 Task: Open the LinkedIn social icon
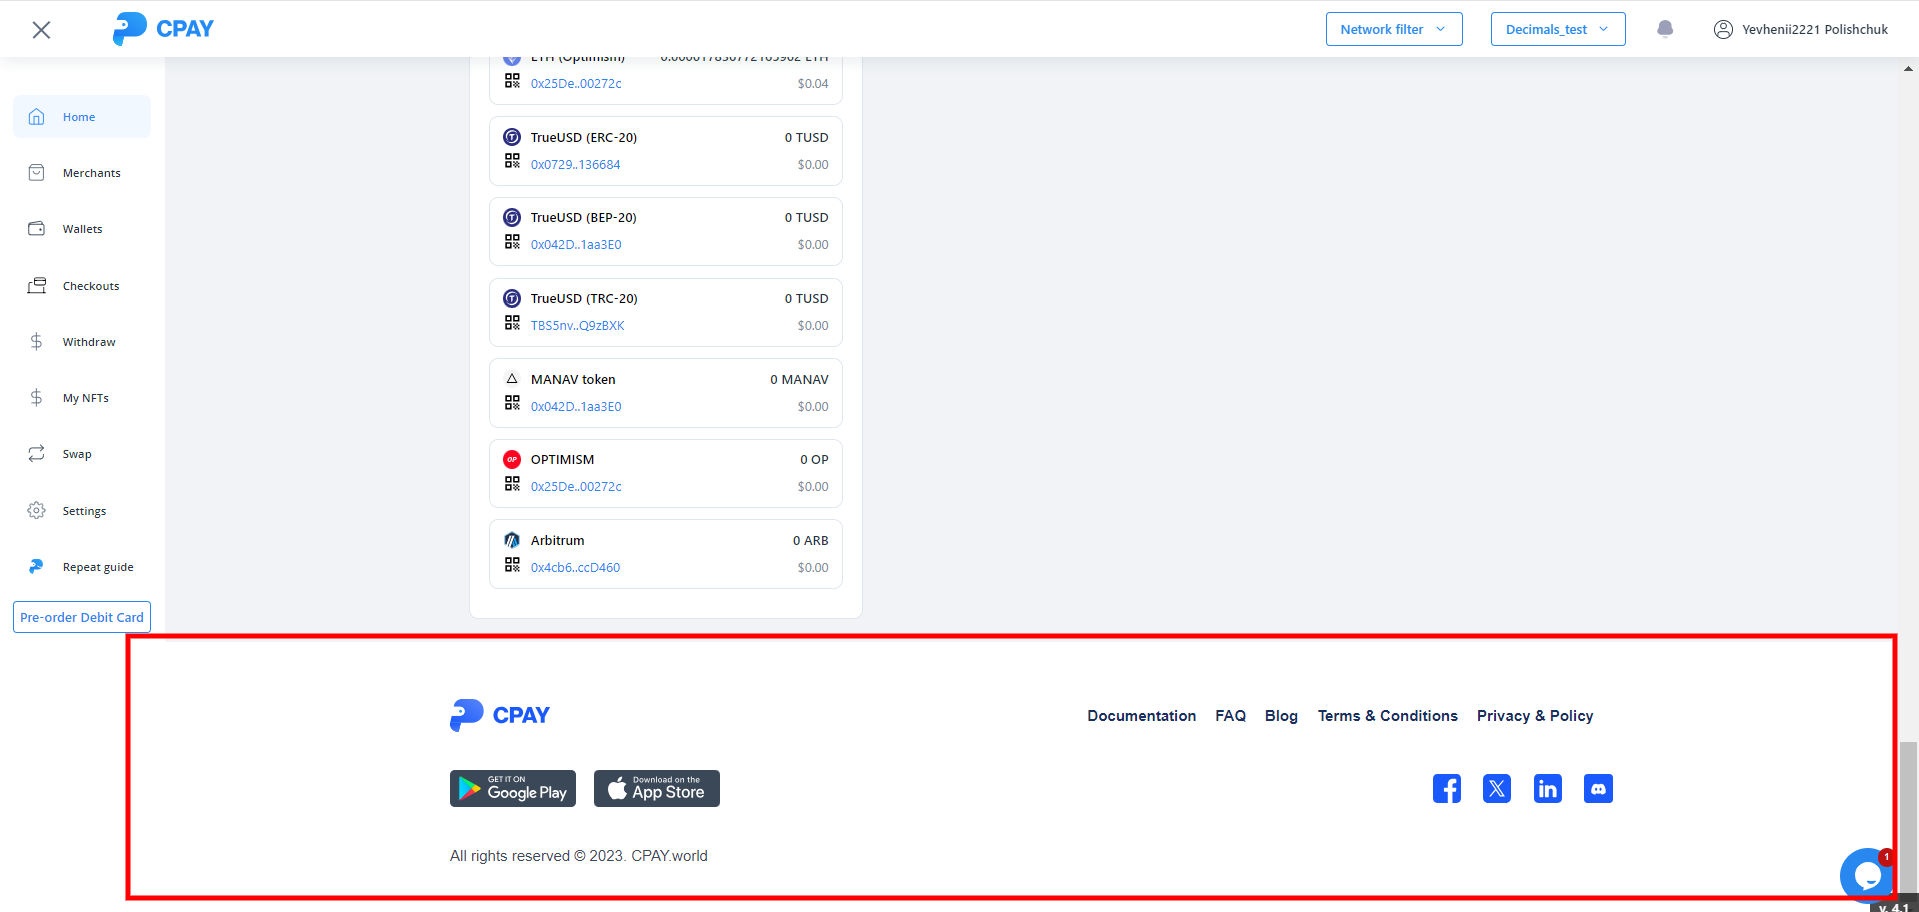[1547, 789]
